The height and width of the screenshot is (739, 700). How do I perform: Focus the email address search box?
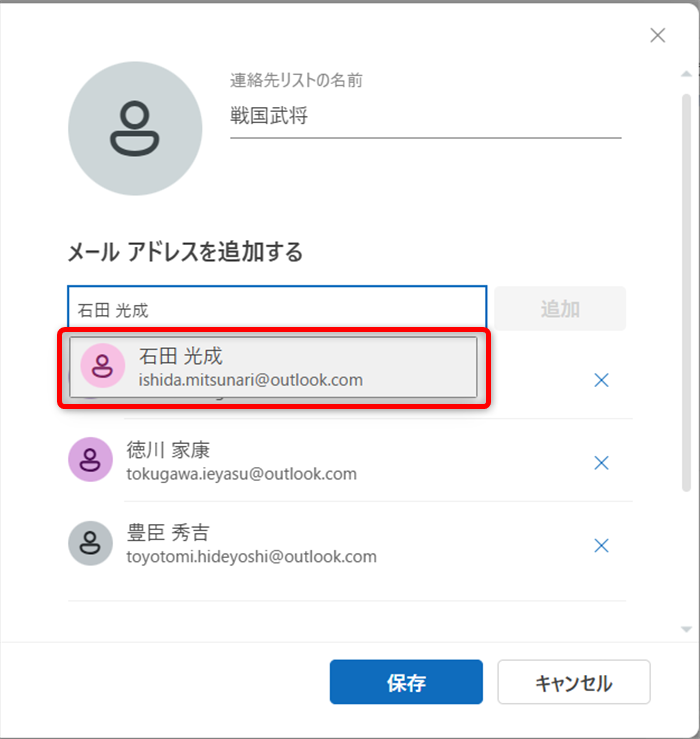(x=277, y=309)
